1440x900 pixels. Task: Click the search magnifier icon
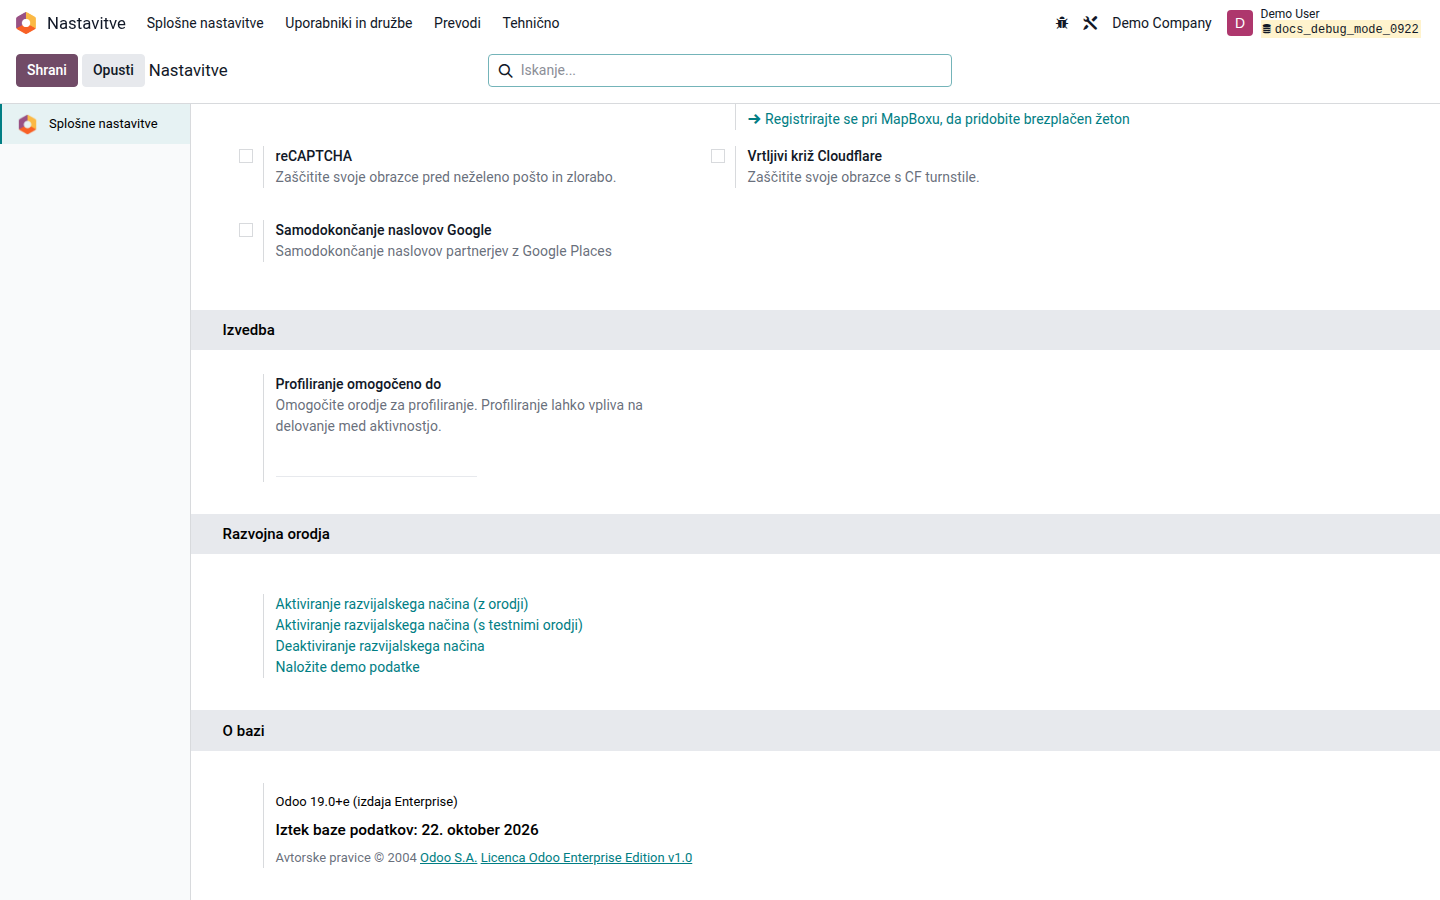506,71
